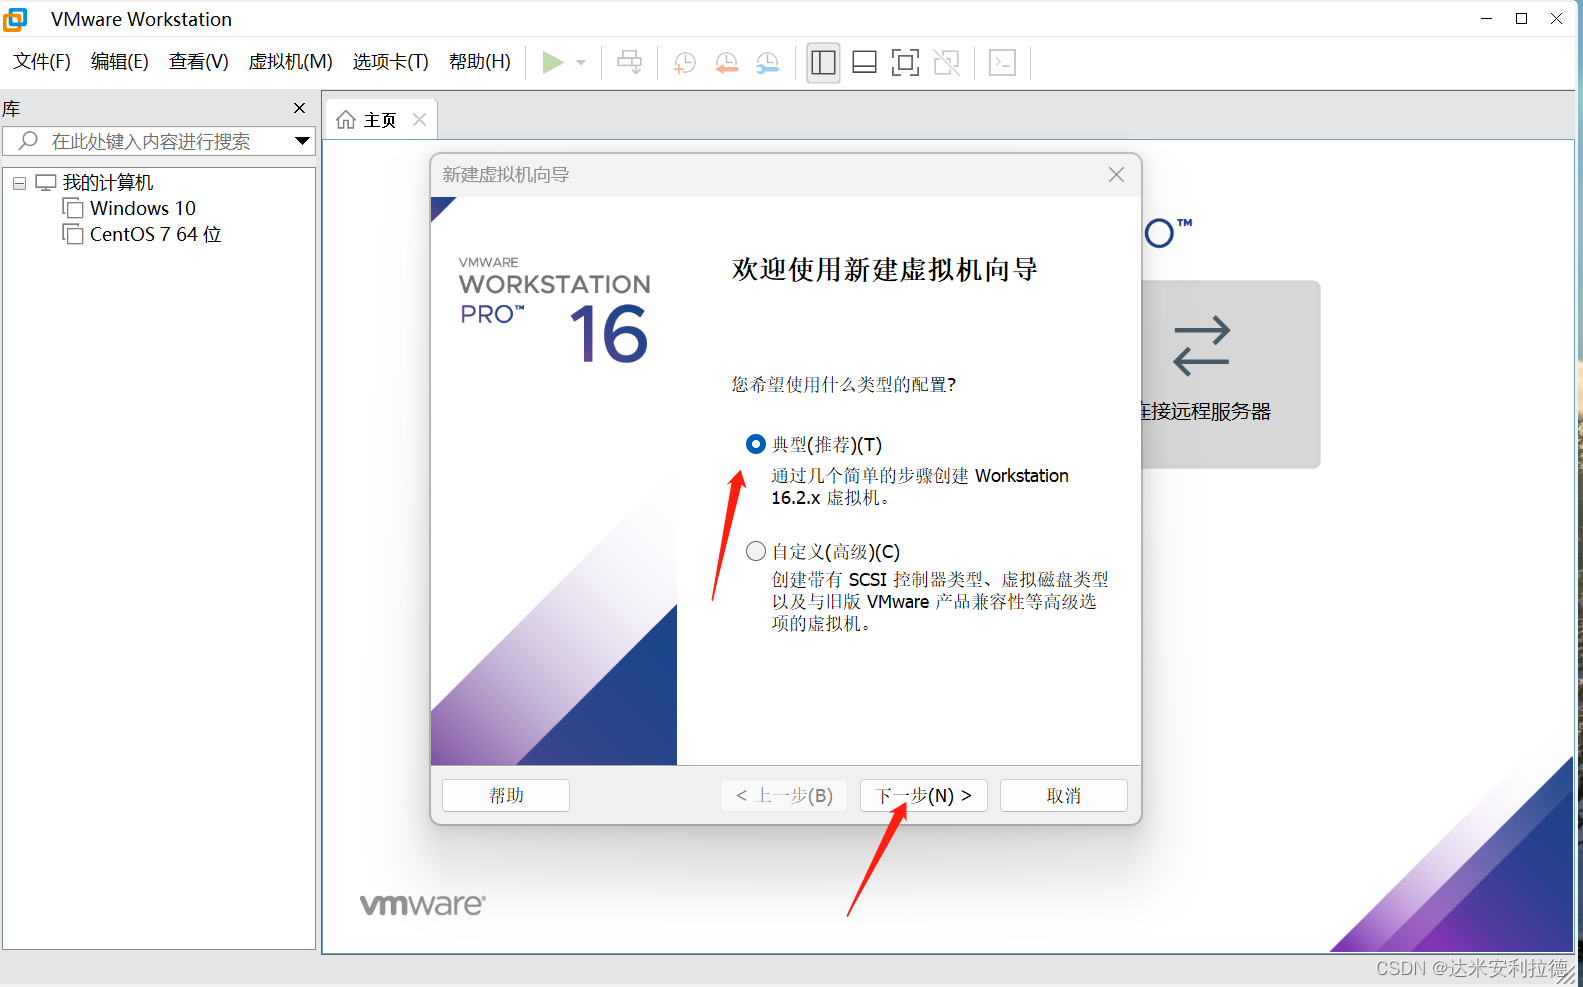Click the search magnifier icon in library
This screenshot has height=987, width=1583.
[28, 141]
